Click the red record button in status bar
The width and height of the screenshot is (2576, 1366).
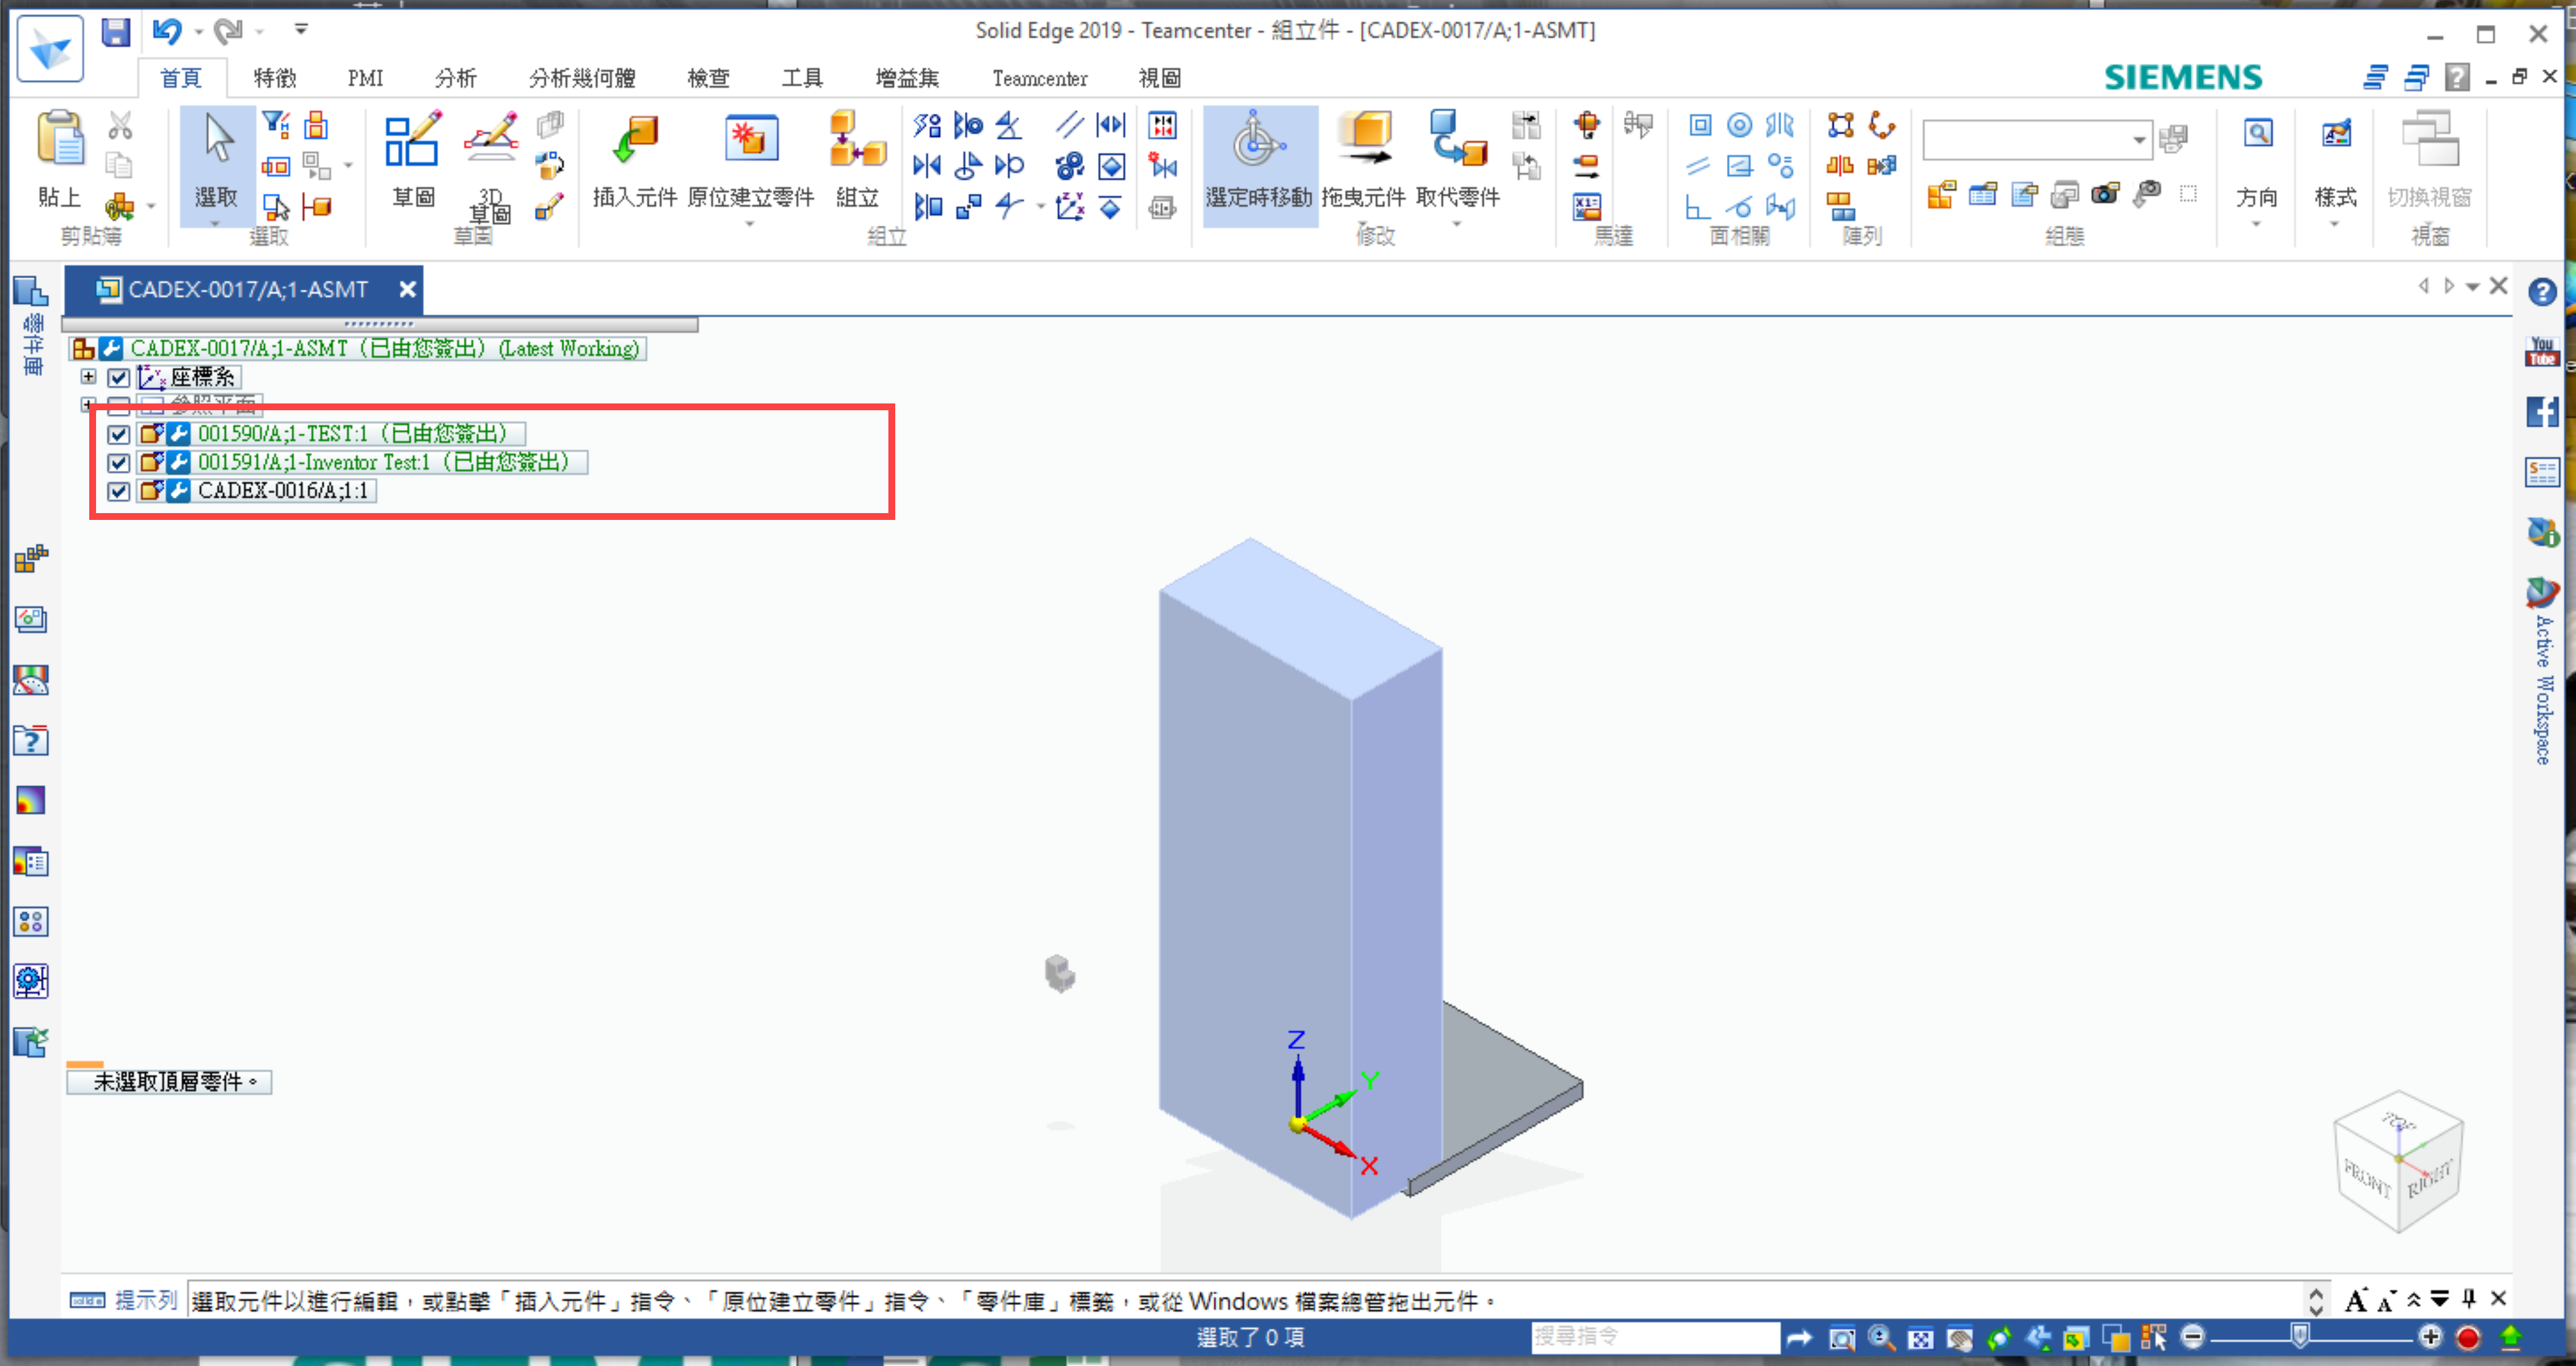pyautogui.click(x=2467, y=1337)
